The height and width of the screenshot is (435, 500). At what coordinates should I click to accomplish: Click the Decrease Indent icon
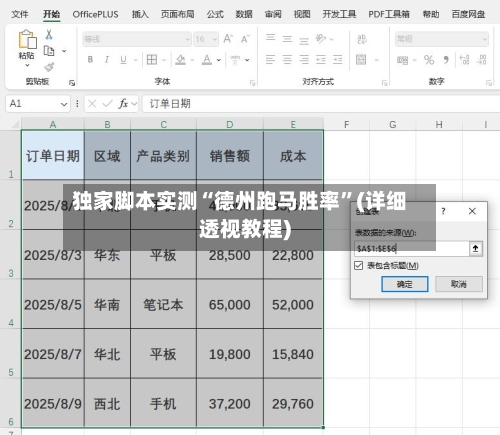[321, 60]
